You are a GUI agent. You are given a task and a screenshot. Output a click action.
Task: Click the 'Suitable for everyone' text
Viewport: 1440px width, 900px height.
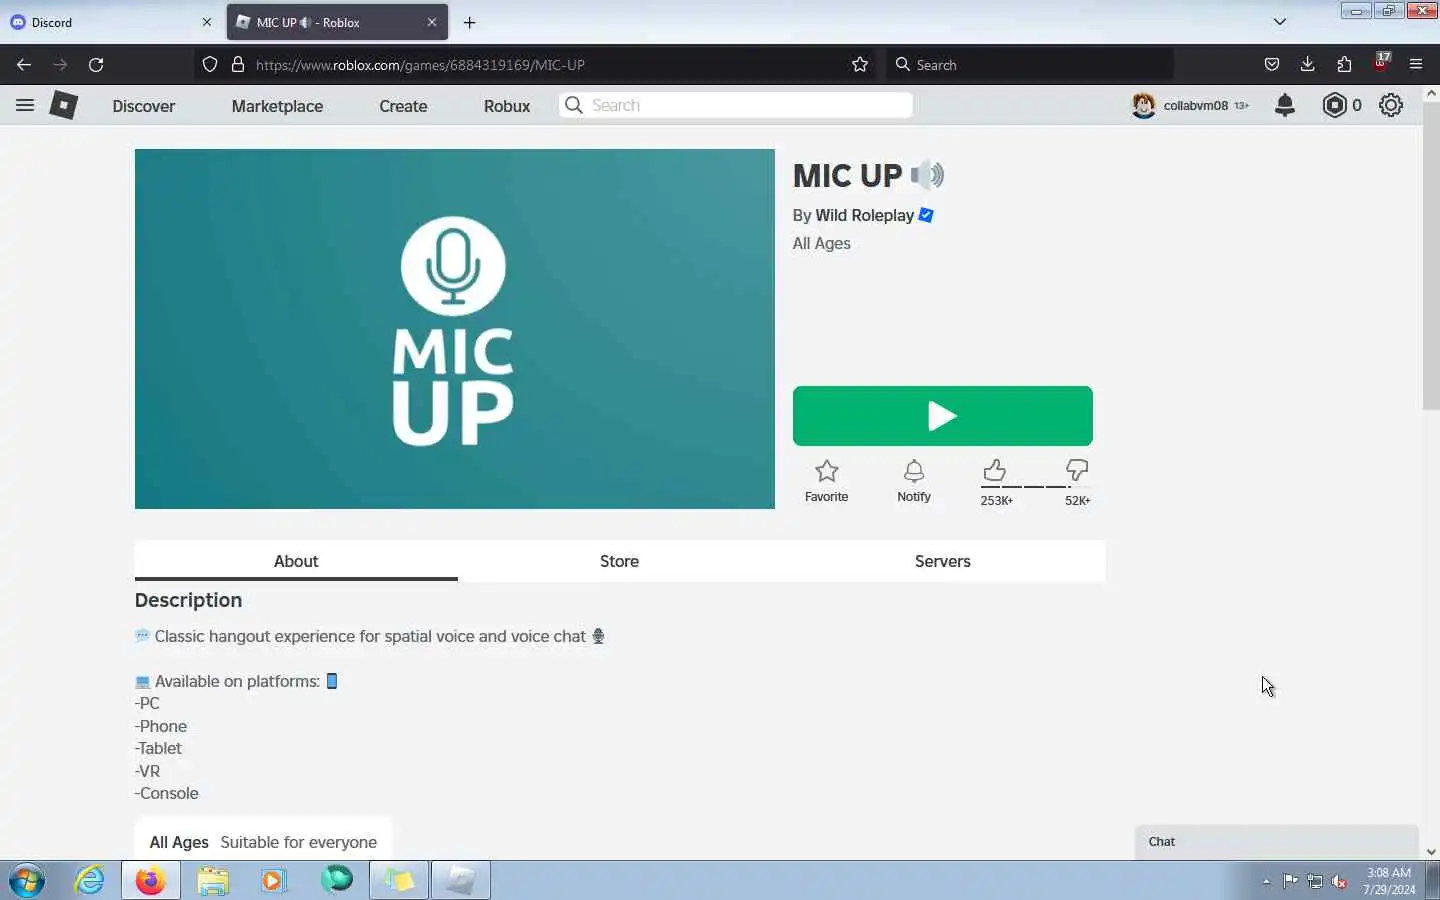pos(298,842)
